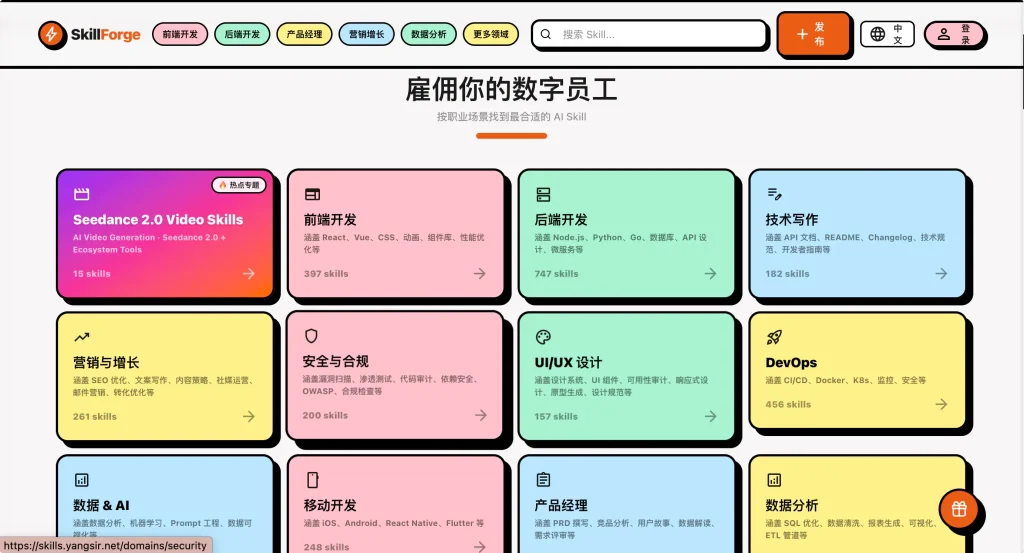This screenshot has width=1024, height=553.
Task: Click the rocket icon on DevOps card
Action: click(774, 338)
